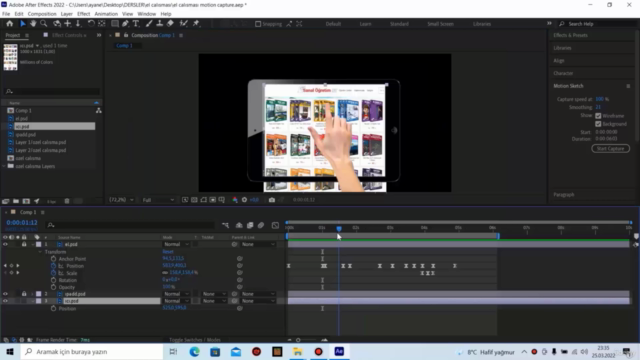
Task: Open the Effect menu
Action: click(84, 14)
